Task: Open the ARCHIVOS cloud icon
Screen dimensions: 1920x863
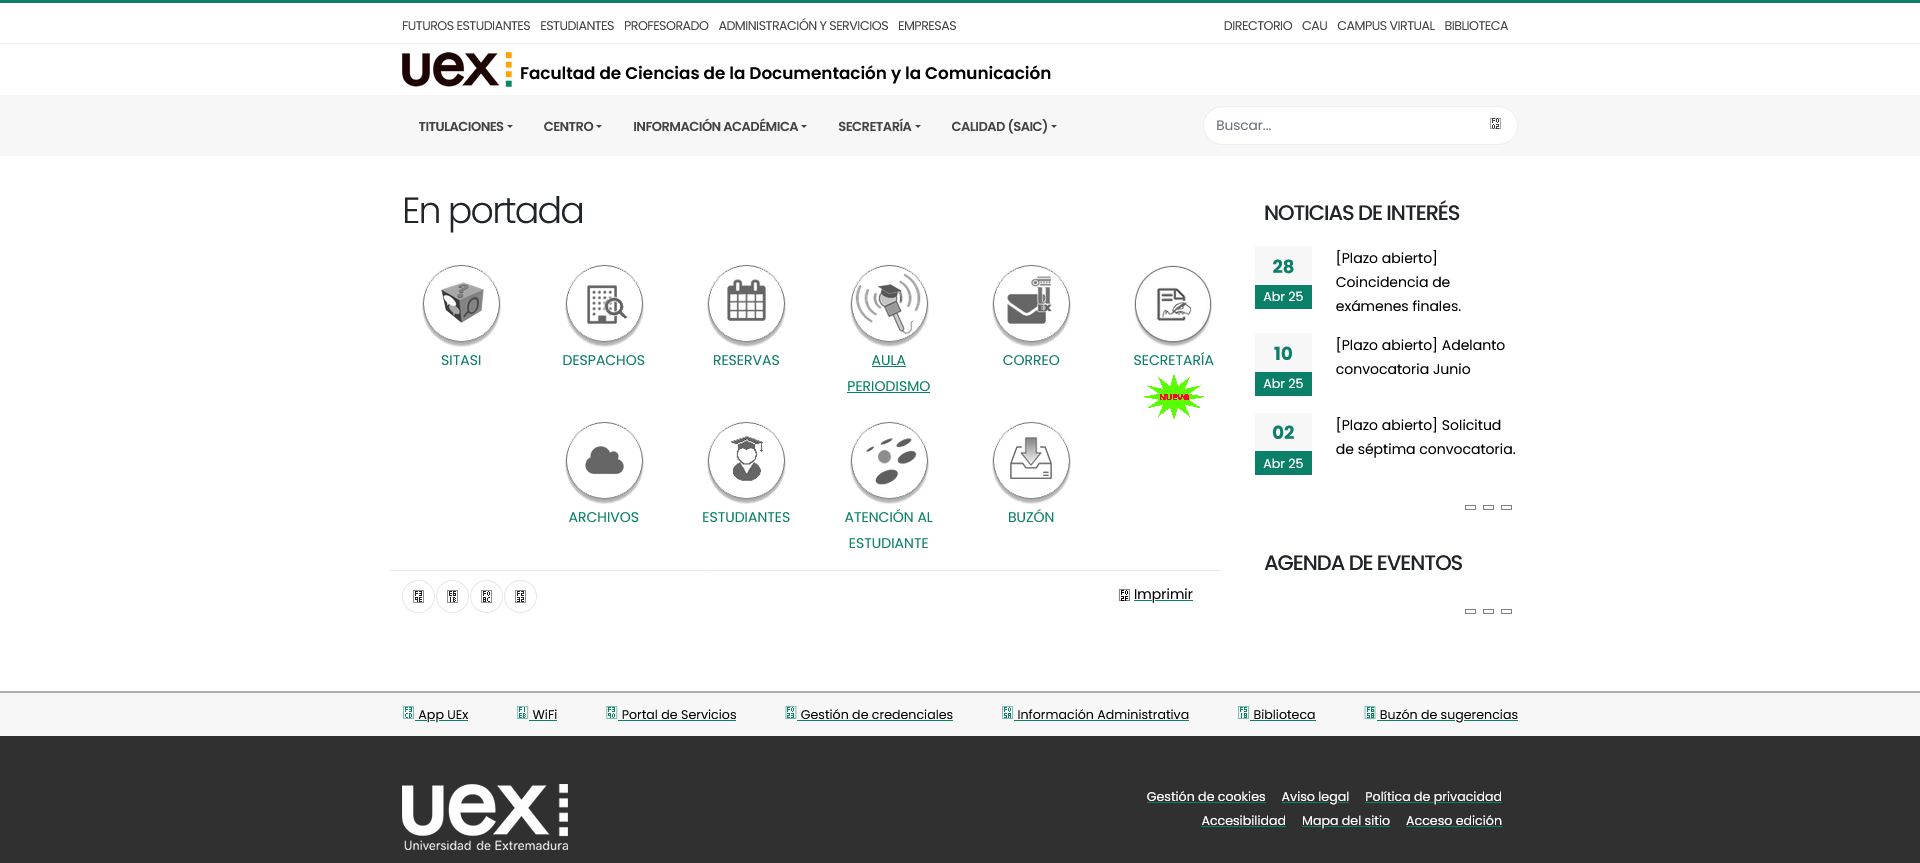Action: (604, 460)
